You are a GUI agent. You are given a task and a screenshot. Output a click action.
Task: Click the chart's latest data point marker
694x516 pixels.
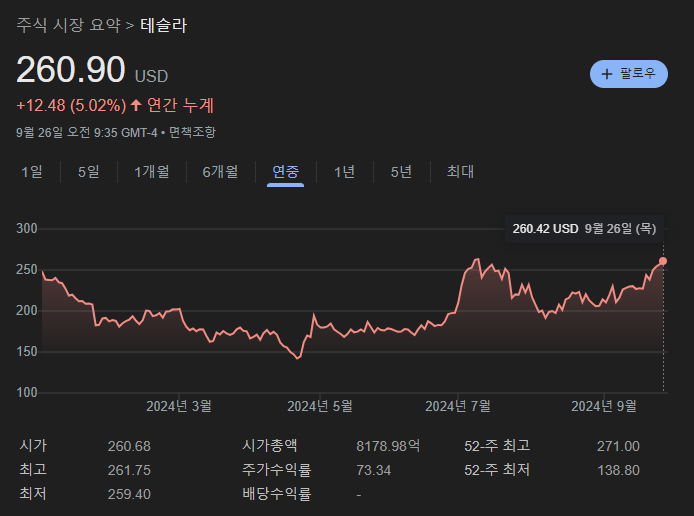coord(663,261)
